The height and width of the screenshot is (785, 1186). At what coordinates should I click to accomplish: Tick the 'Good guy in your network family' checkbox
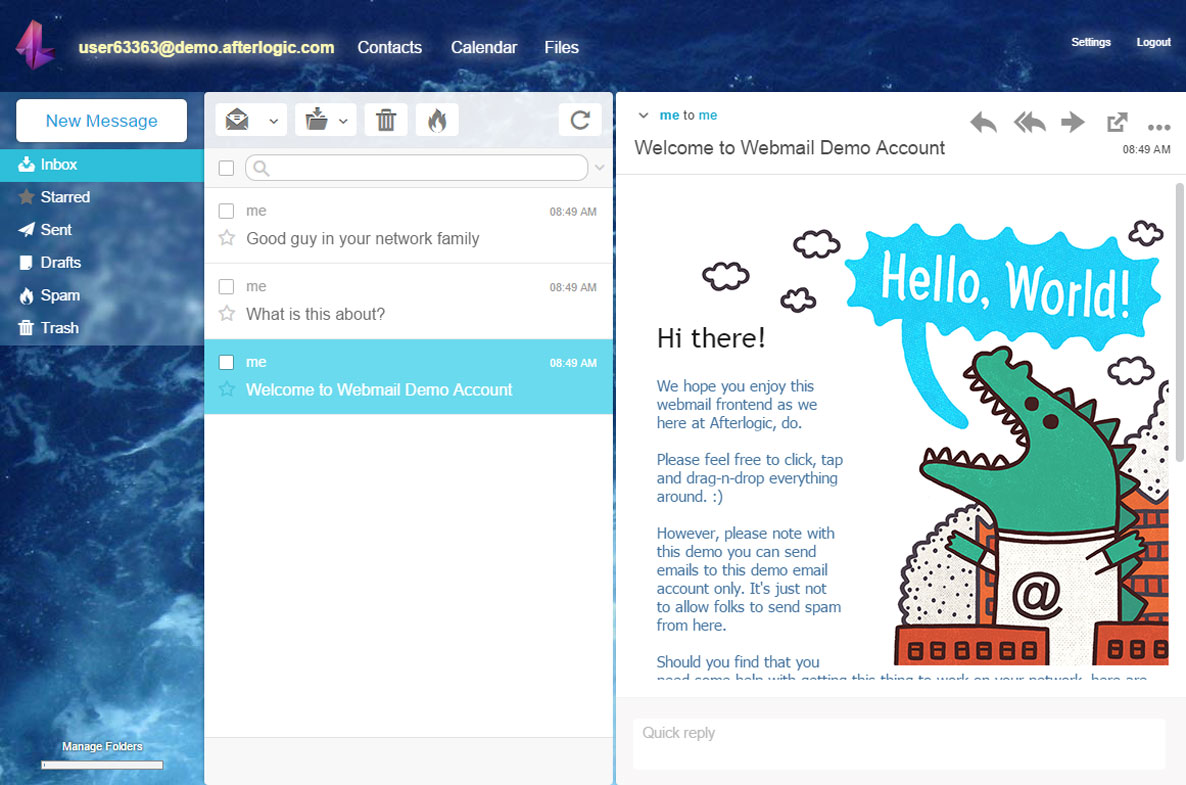[227, 211]
